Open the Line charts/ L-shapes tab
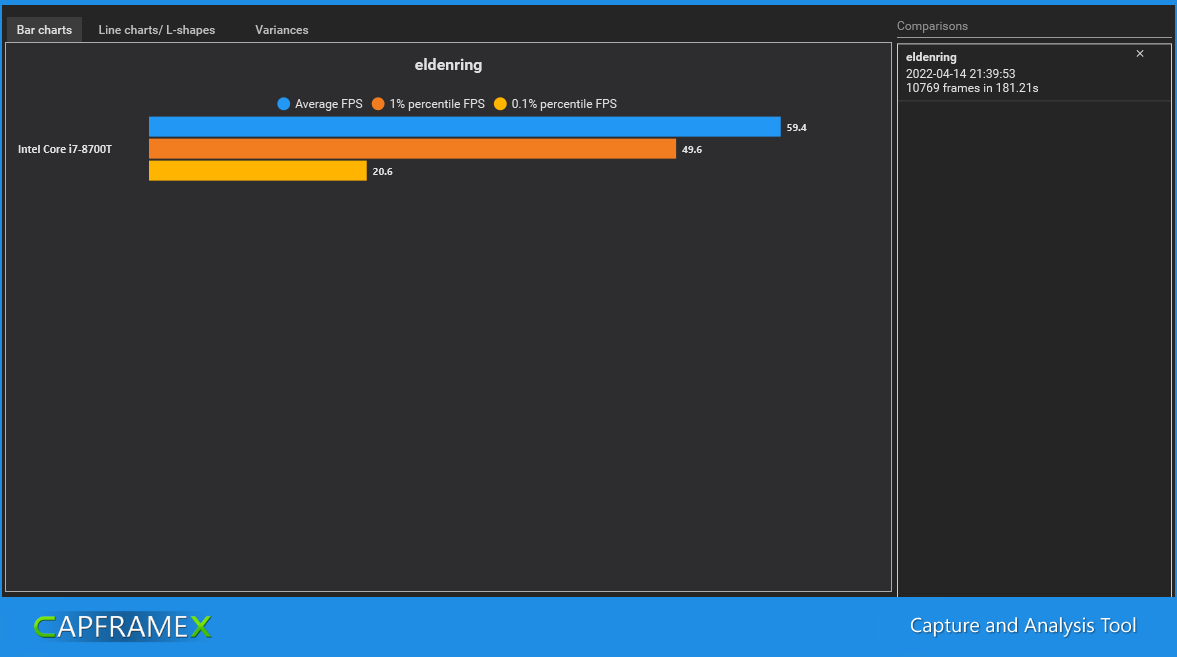Image resolution: width=1177 pixels, height=657 pixels. coord(156,30)
